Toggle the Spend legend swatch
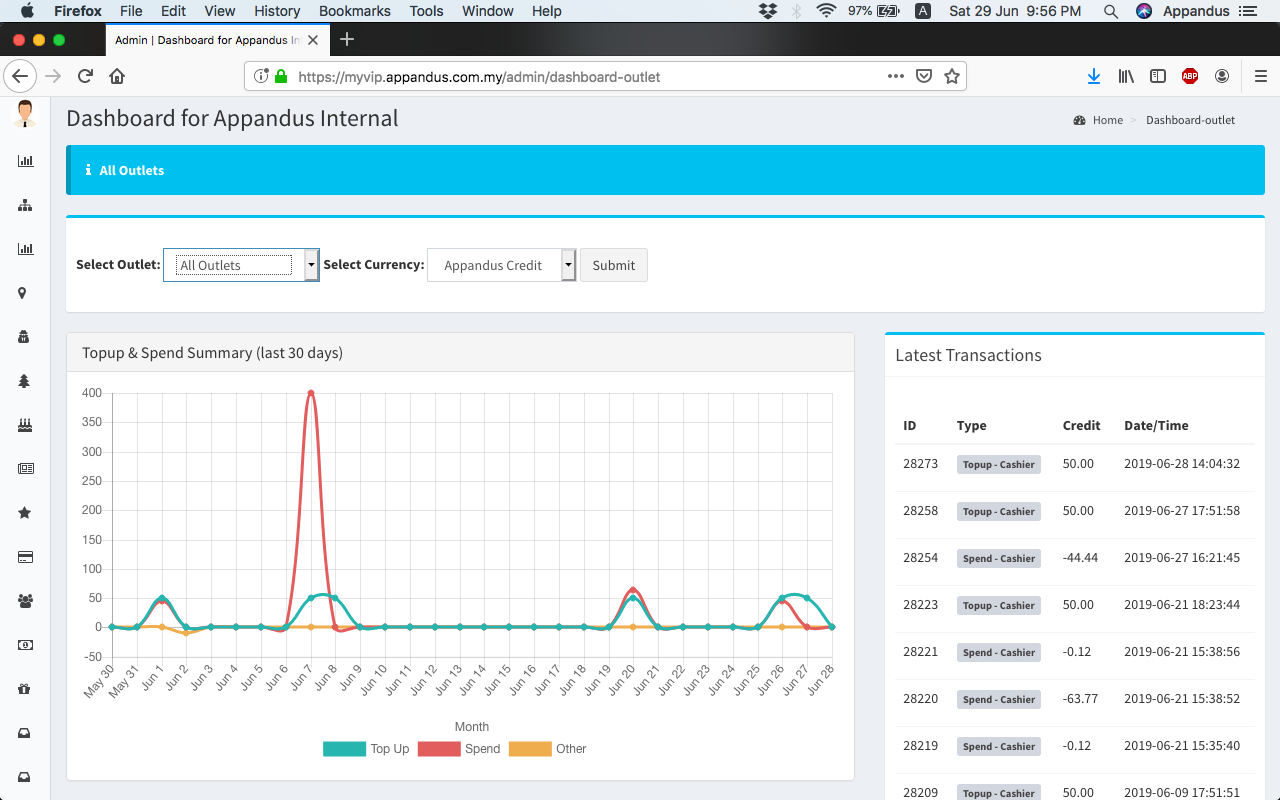This screenshot has width=1280, height=800. (438, 749)
